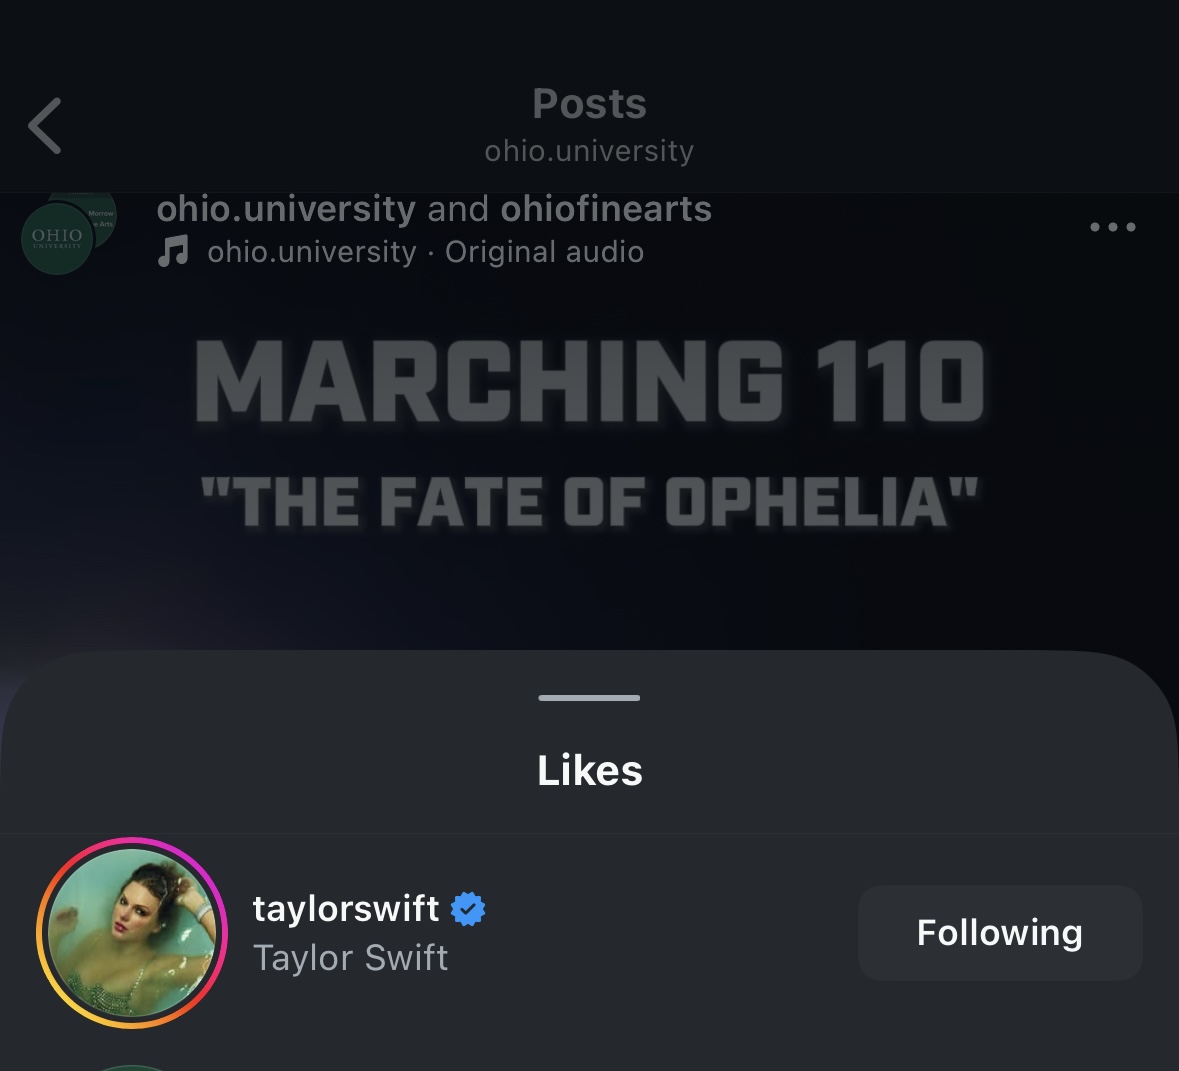This screenshot has height=1071, width=1179.
Task: Expand the ohiofinearts collaborator name
Action: [x=605, y=208]
